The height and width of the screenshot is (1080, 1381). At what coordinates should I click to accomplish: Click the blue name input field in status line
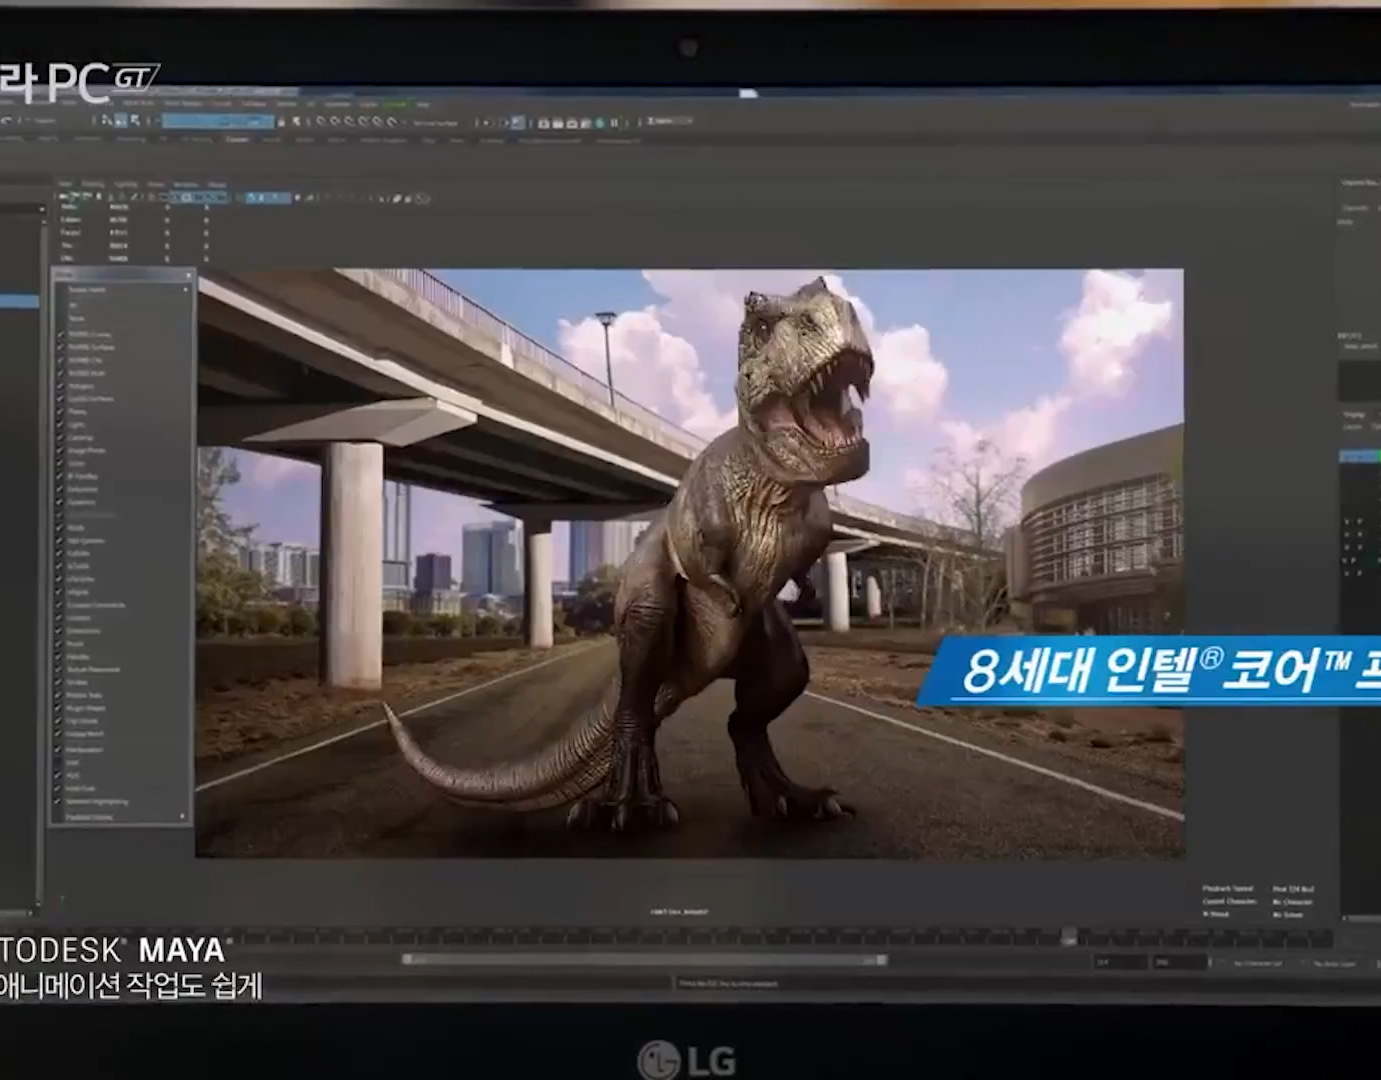(218, 121)
